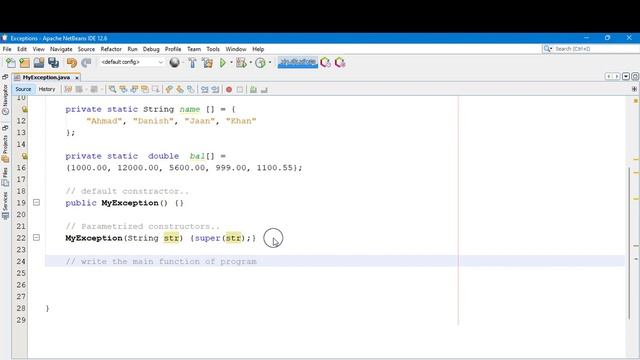Place cursor on "// write the main function of program" comment
This screenshot has height=360, width=640.
coord(161,261)
